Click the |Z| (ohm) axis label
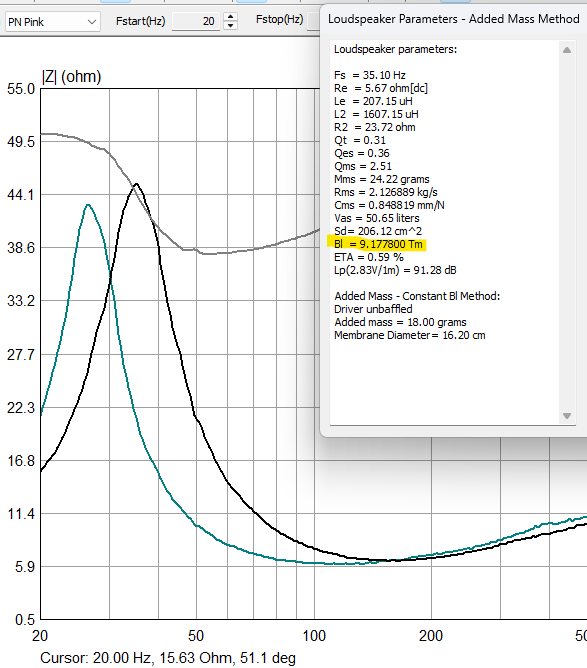The width and height of the screenshot is (587, 668). (x=72, y=77)
